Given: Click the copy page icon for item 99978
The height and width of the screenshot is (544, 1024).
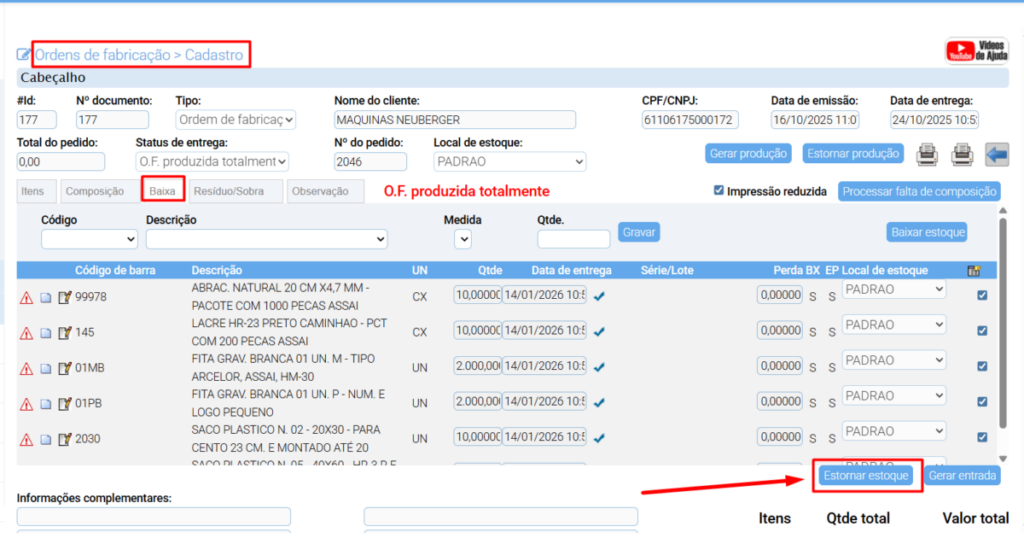Looking at the screenshot, I should tap(46, 298).
